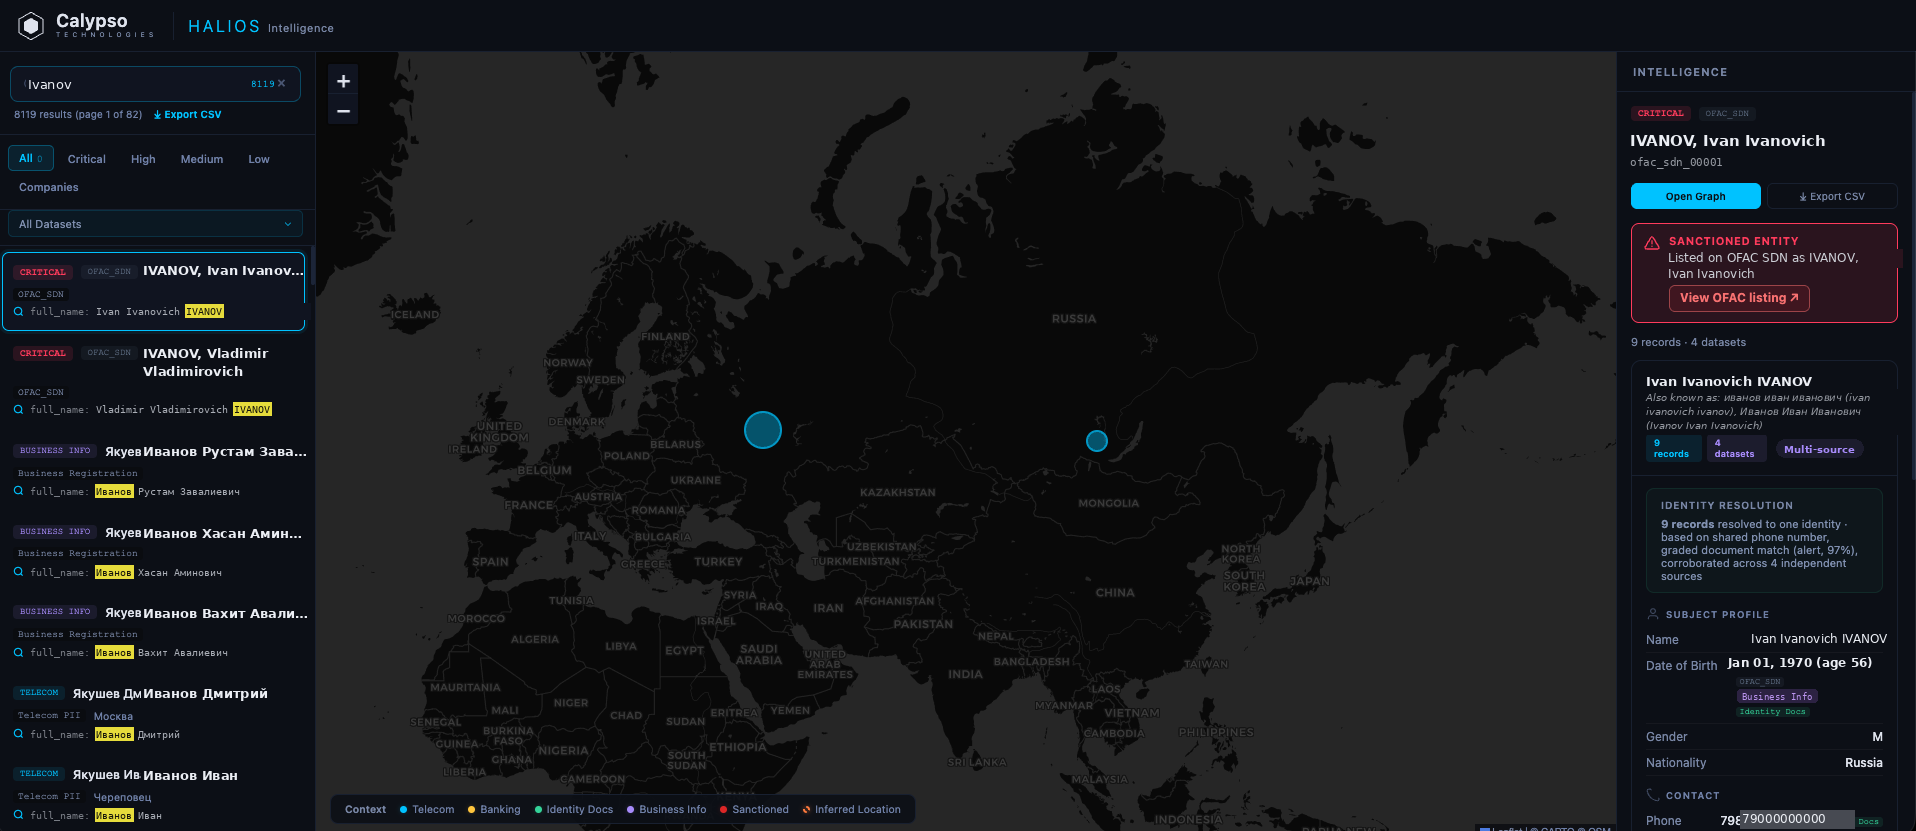Filter results by Critical severity

coord(87,159)
